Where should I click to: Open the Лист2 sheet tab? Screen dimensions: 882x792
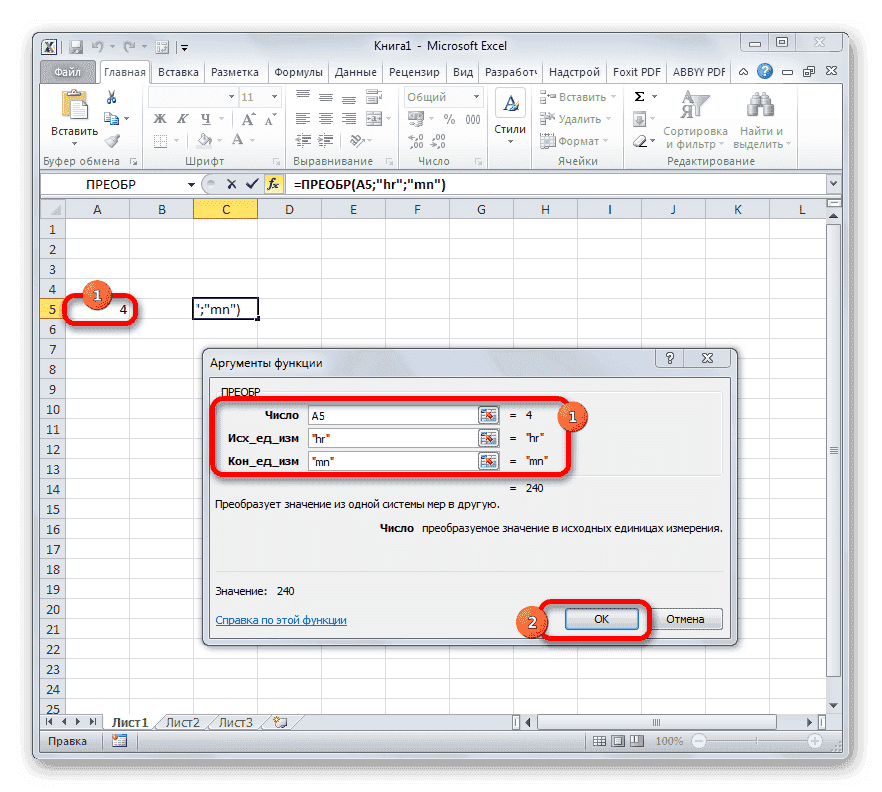[x=182, y=722]
